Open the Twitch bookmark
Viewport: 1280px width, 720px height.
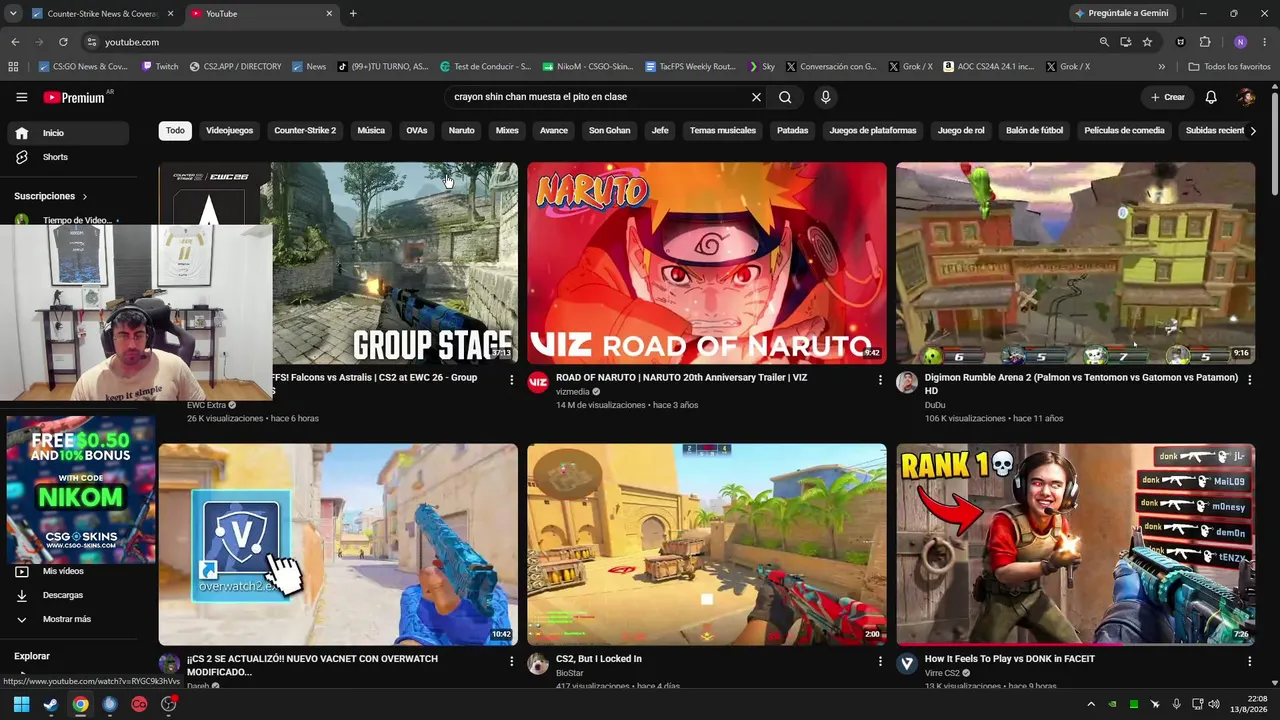tap(160, 67)
